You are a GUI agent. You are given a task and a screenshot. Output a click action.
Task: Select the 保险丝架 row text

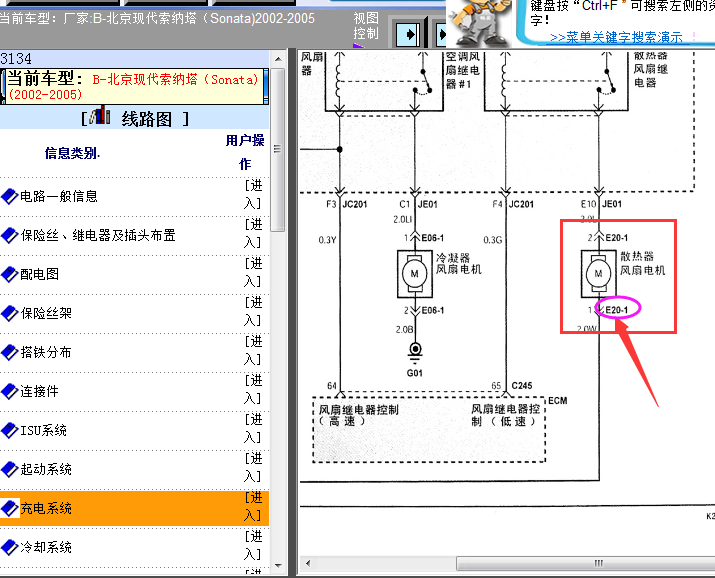coord(46,314)
